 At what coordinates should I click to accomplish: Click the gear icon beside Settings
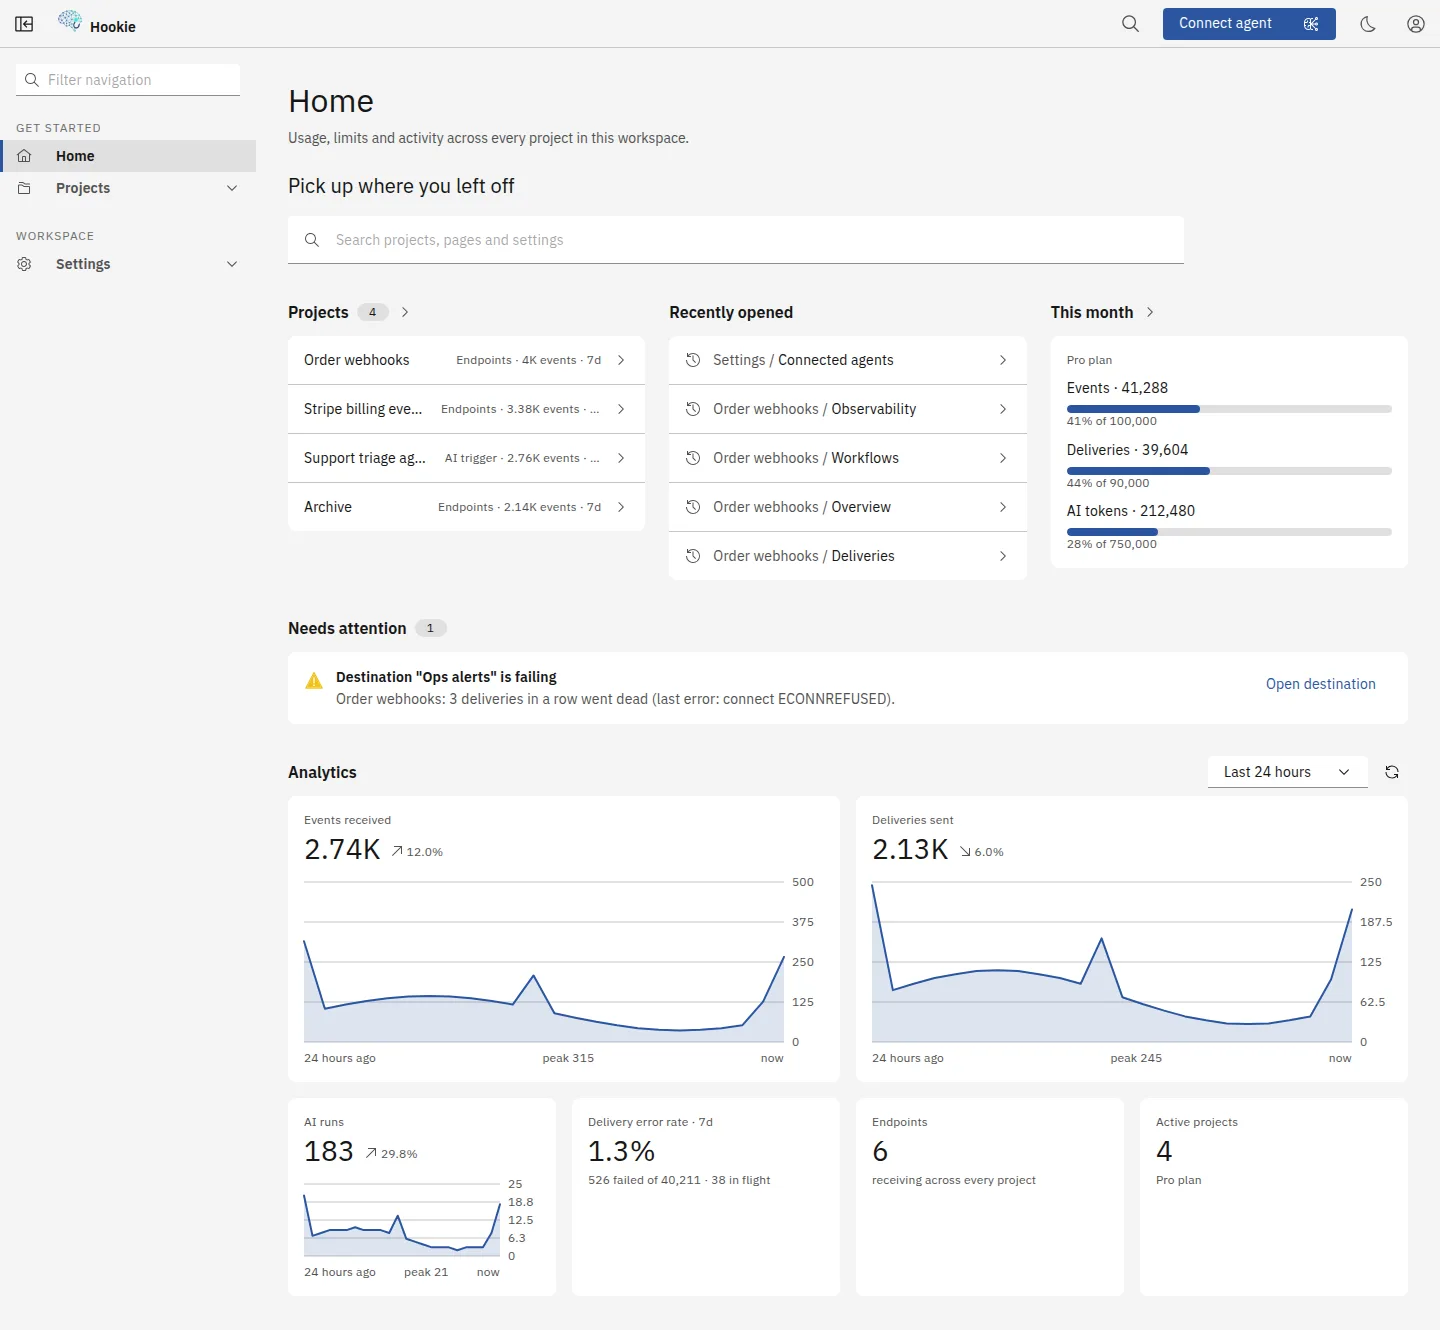25,264
